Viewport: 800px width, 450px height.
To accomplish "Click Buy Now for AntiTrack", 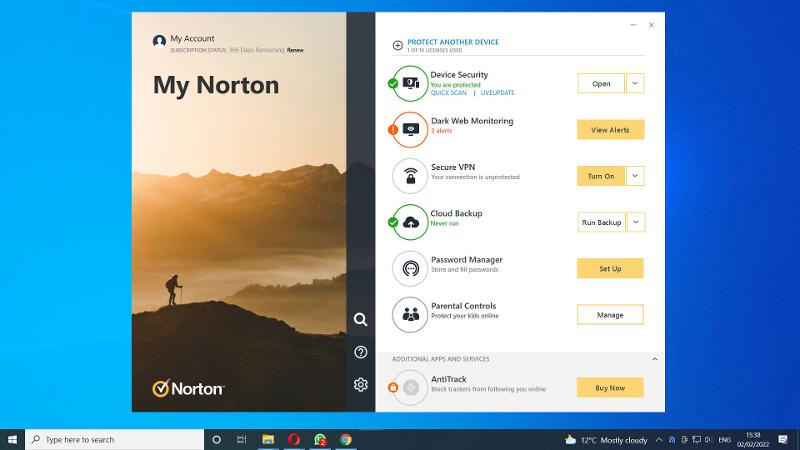I will pyautogui.click(x=610, y=388).
